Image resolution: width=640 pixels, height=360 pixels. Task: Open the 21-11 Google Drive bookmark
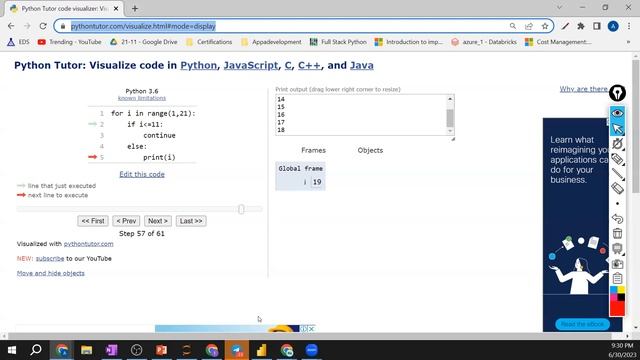[144, 42]
